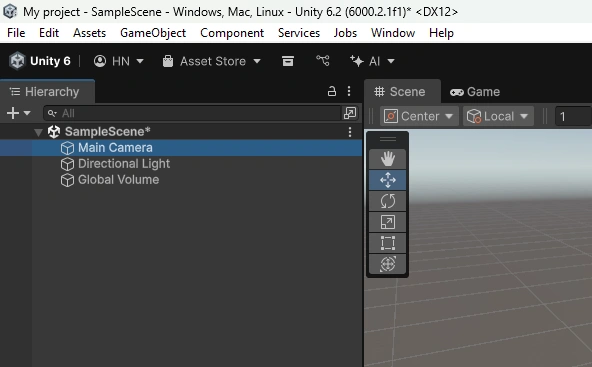Open the Services menu
The height and width of the screenshot is (367, 592).
[x=299, y=33]
